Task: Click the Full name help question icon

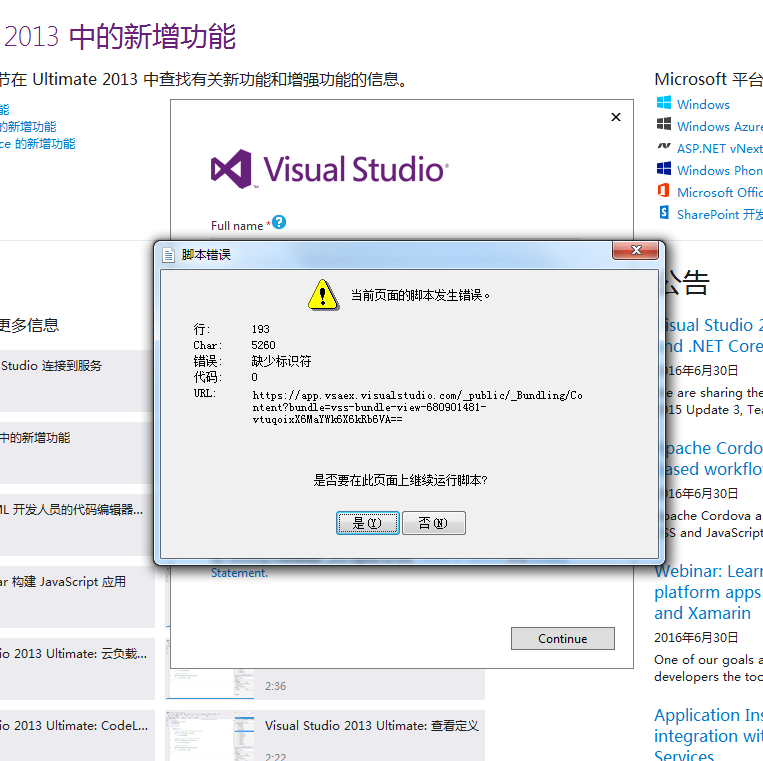Action: click(279, 222)
